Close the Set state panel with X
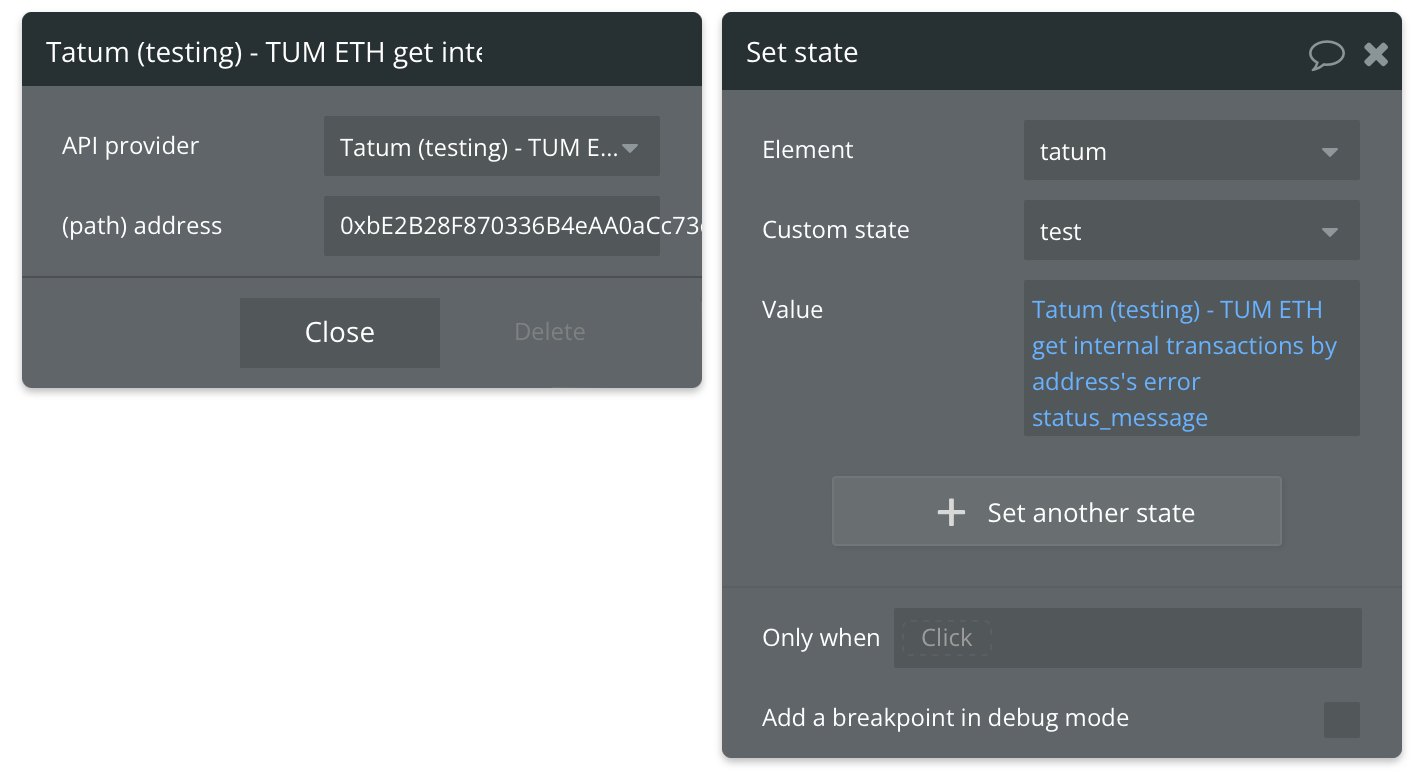1420x774 pixels. (1376, 53)
